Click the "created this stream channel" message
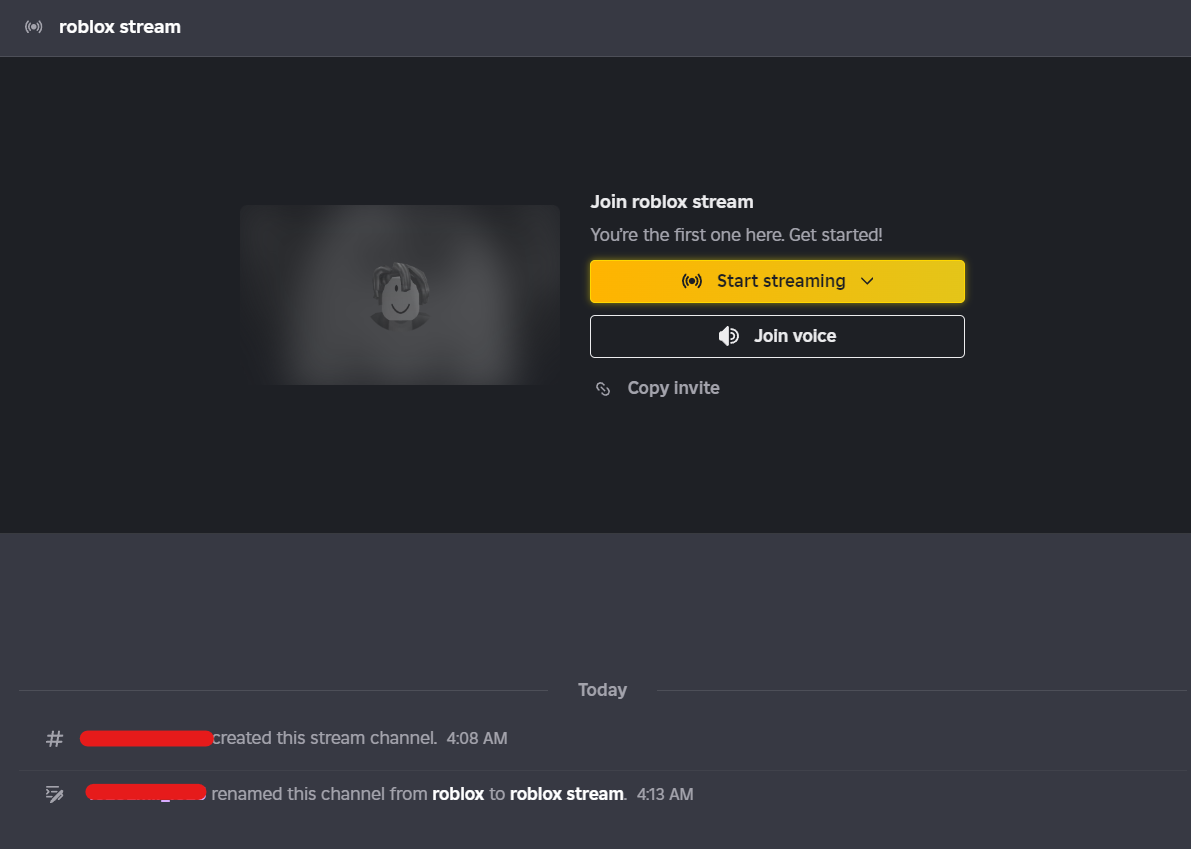 tap(324, 738)
